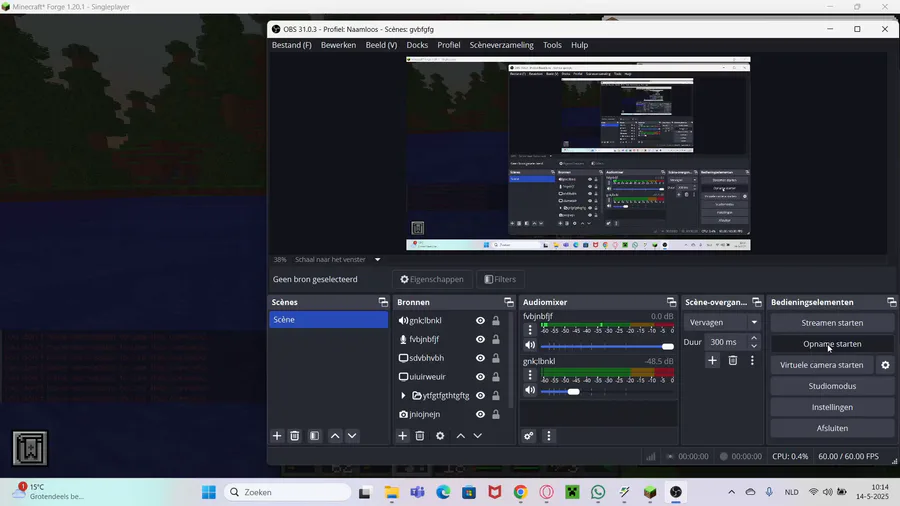Open the Docks menu
The width and height of the screenshot is (900, 506).
click(x=417, y=45)
